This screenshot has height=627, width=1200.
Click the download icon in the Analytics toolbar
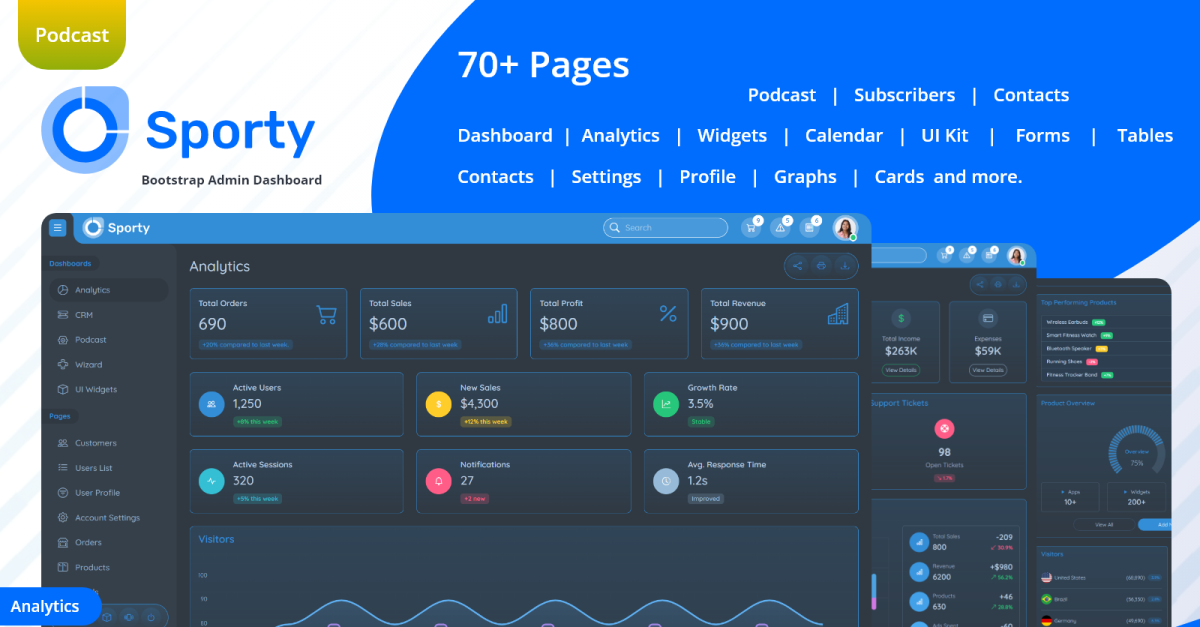(845, 265)
